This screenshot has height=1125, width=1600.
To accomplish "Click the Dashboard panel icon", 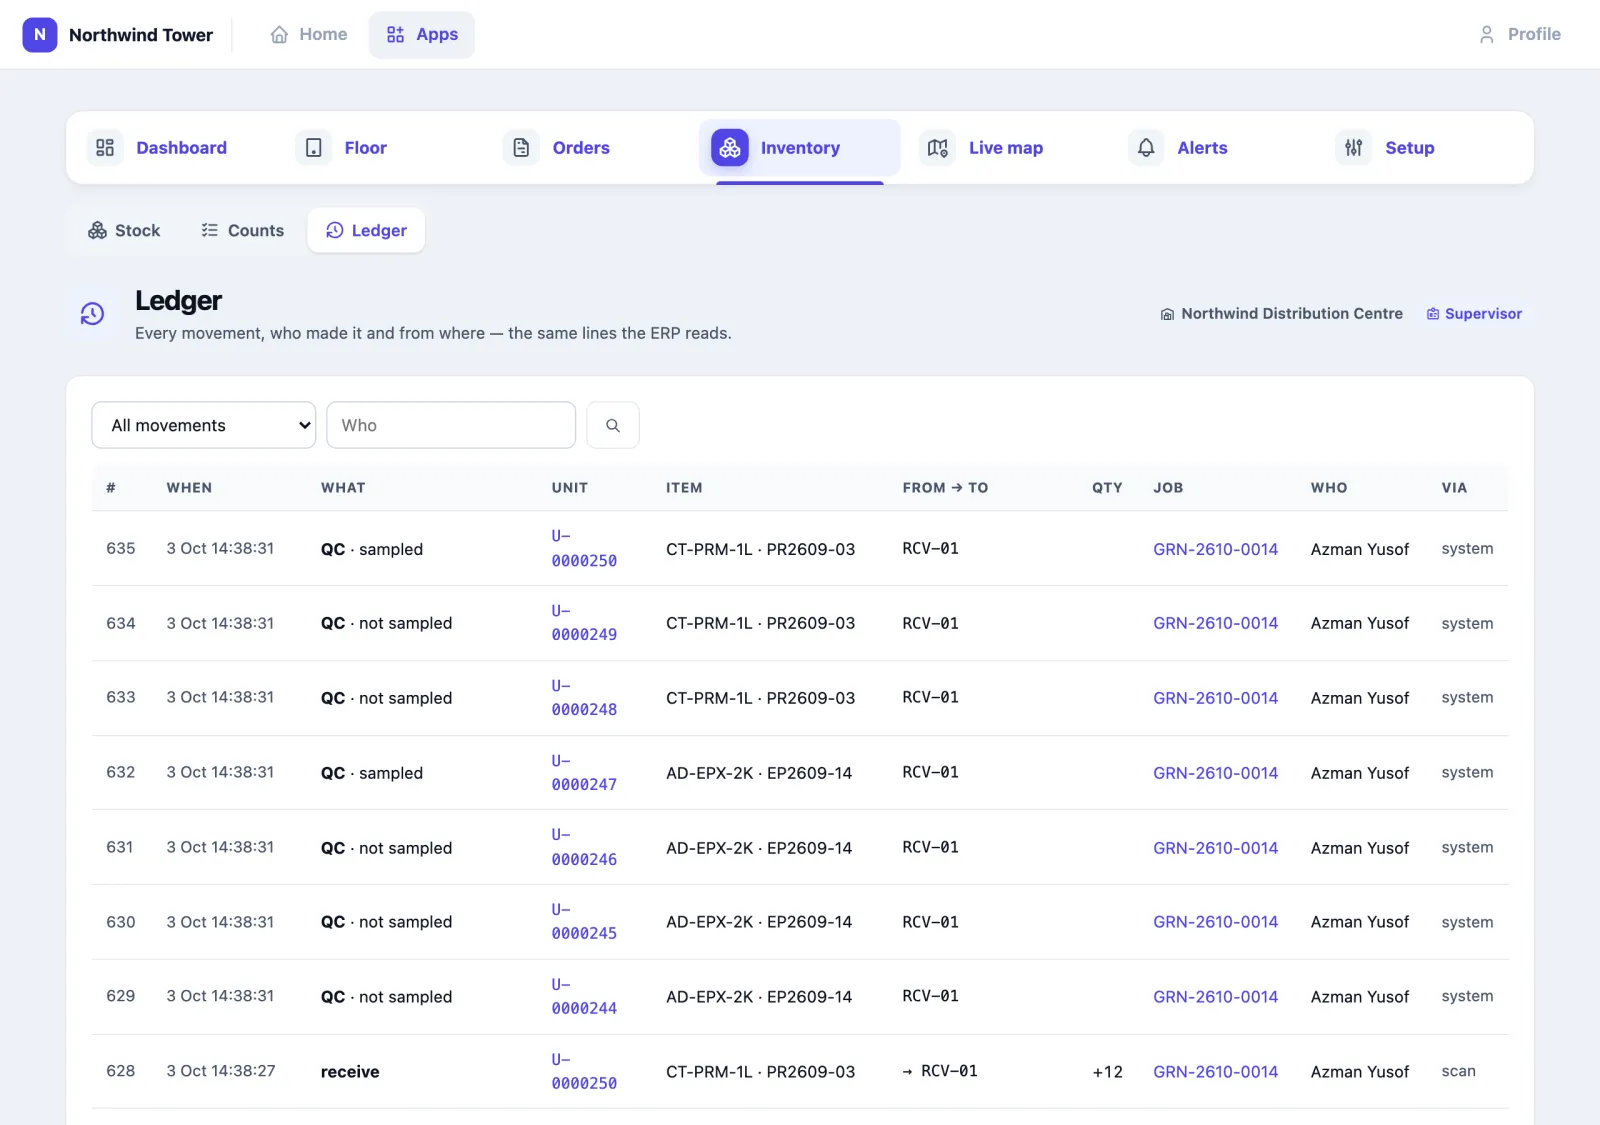I will pos(105,148).
